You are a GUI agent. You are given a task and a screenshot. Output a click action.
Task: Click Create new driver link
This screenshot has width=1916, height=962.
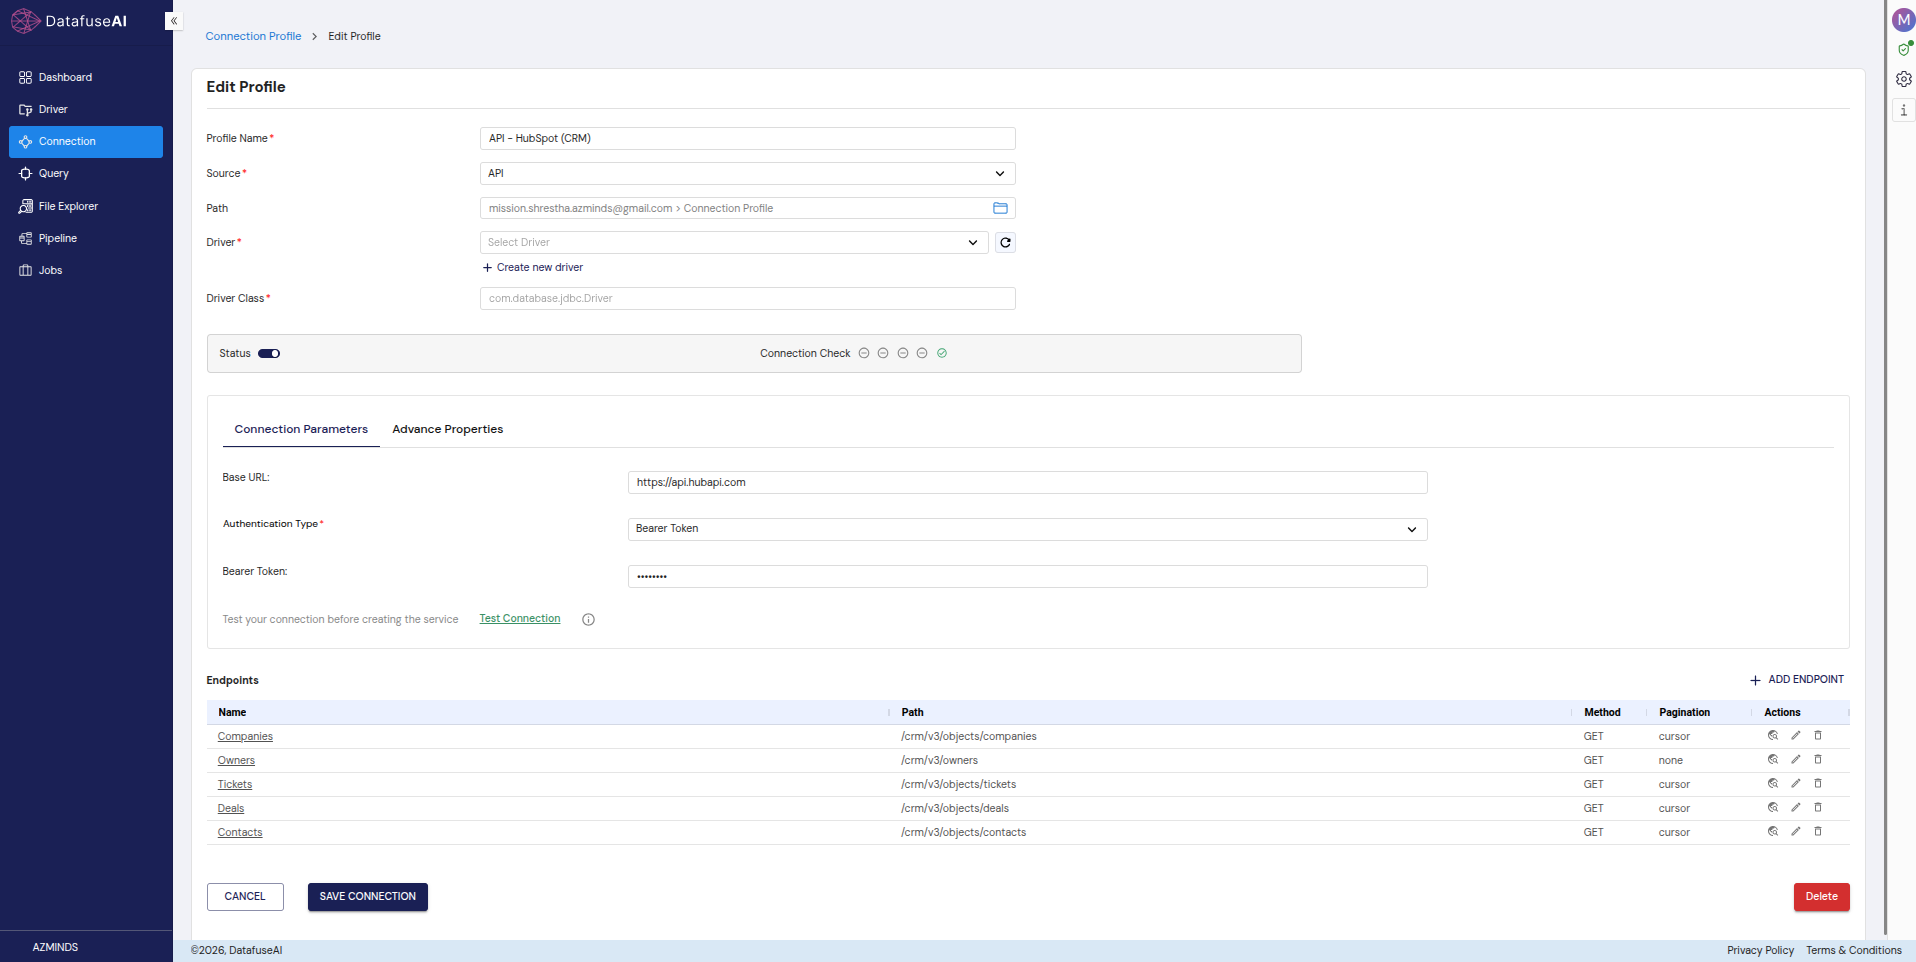pyautogui.click(x=533, y=268)
